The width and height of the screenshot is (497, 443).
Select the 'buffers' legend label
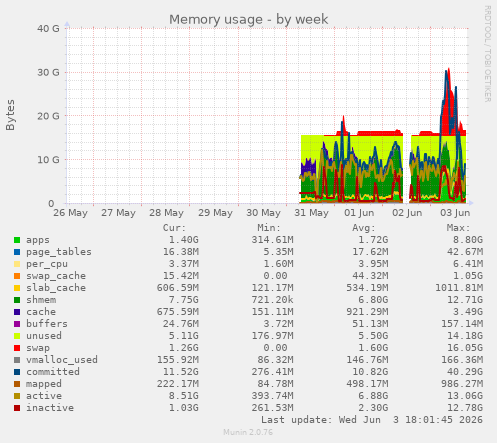[x=47, y=324]
